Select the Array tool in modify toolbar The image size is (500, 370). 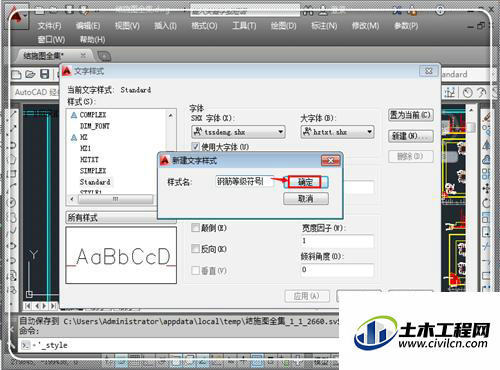[x=486, y=174]
